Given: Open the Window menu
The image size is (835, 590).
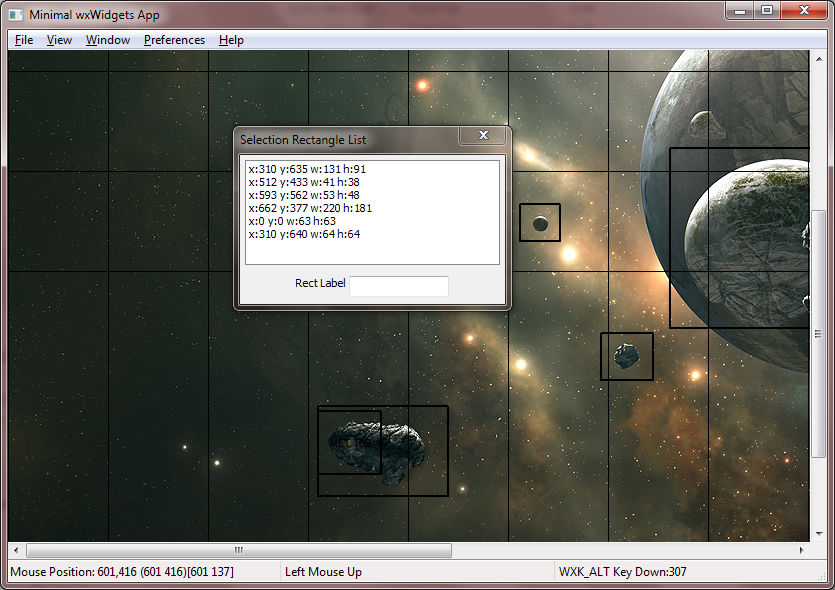Looking at the screenshot, I should [x=107, y=40].
